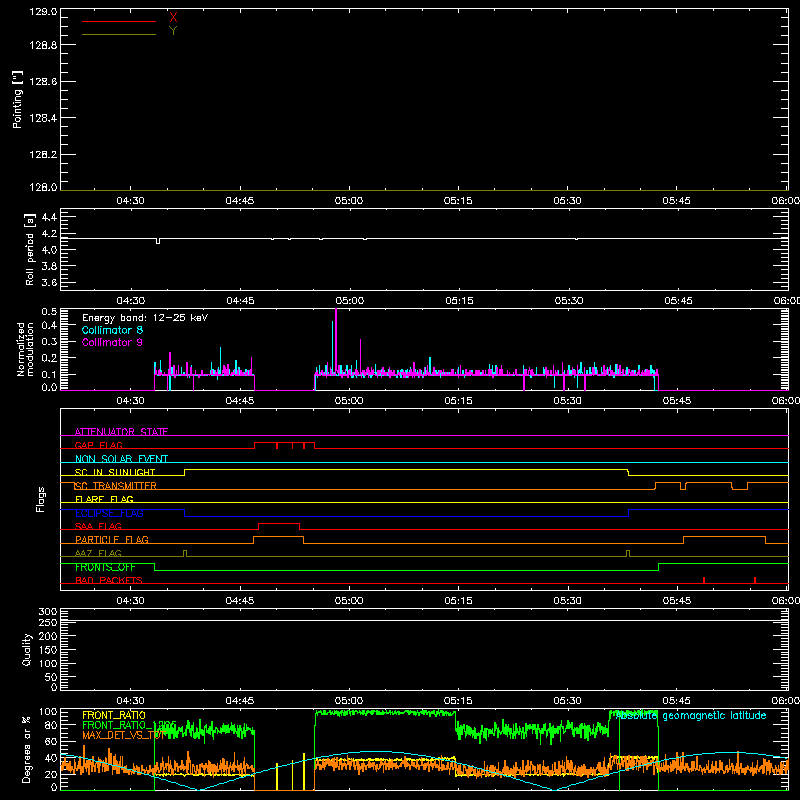This screenshot has height=800, width=800.
Task: Click the 4.4 tick label on Roll period axis
Action: pos(49,218)
